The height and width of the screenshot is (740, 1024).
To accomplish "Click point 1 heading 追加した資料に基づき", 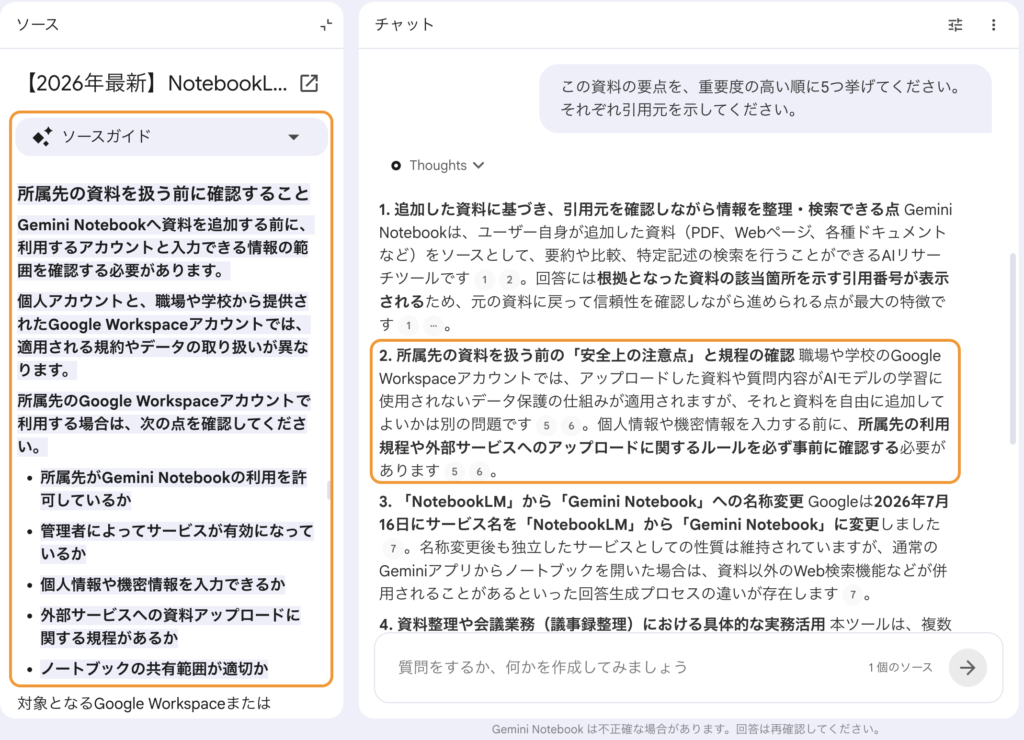I will pyautogui.click(x=639, y=210).
